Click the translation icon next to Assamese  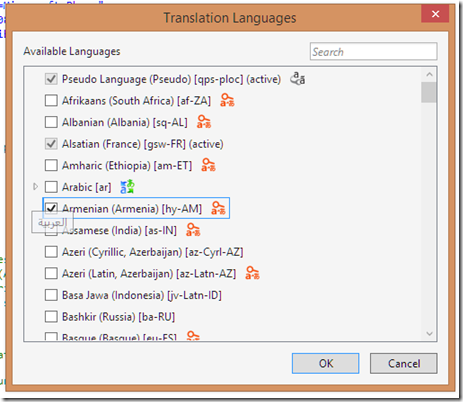(193, 230)
